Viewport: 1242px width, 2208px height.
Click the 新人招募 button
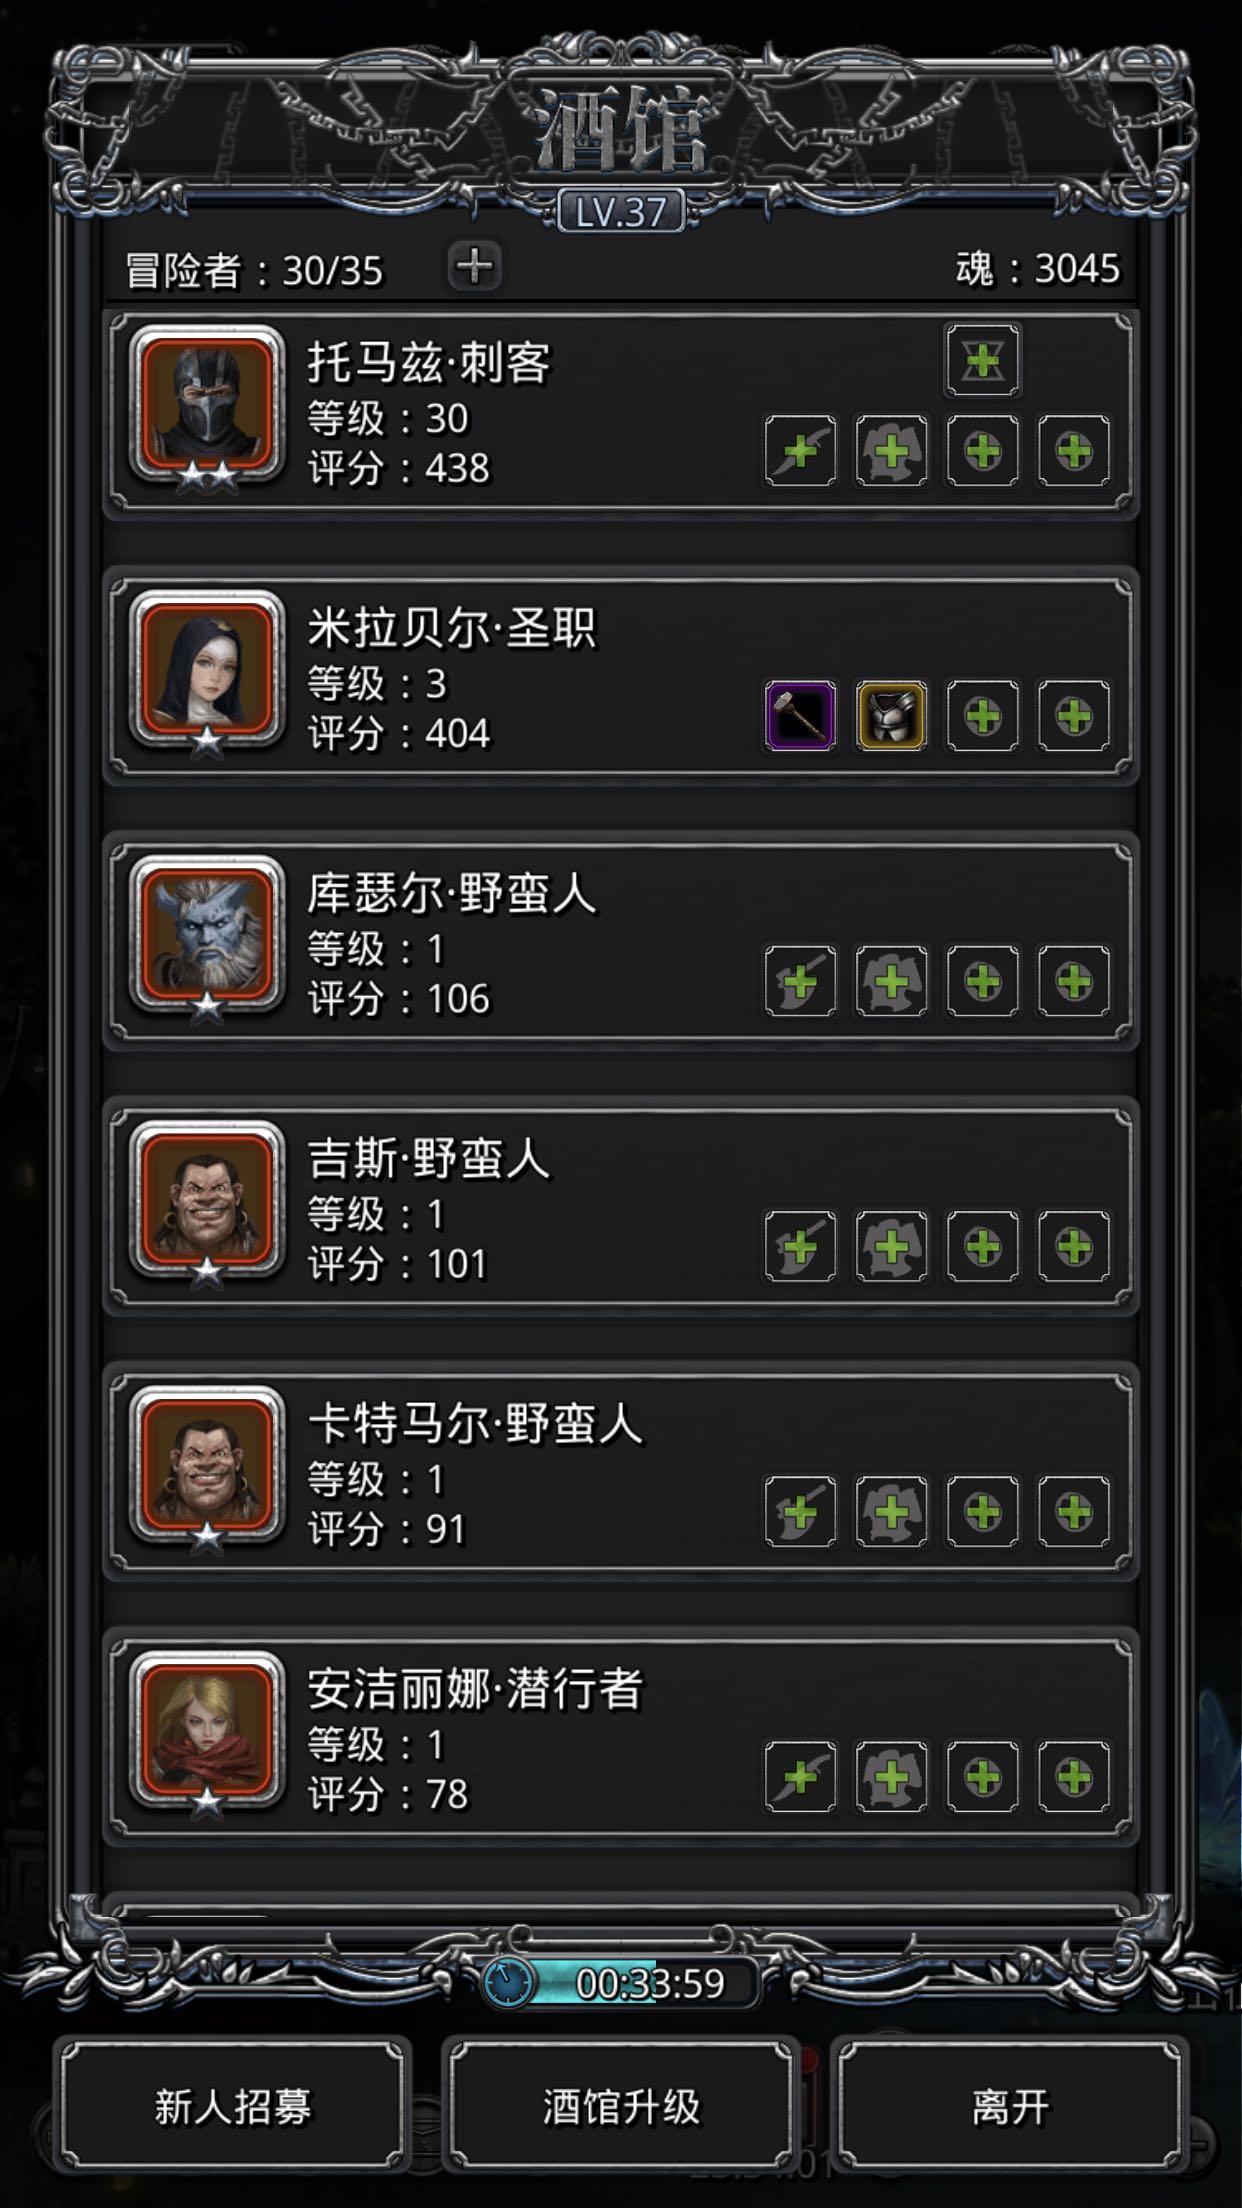click(232, 2107)
